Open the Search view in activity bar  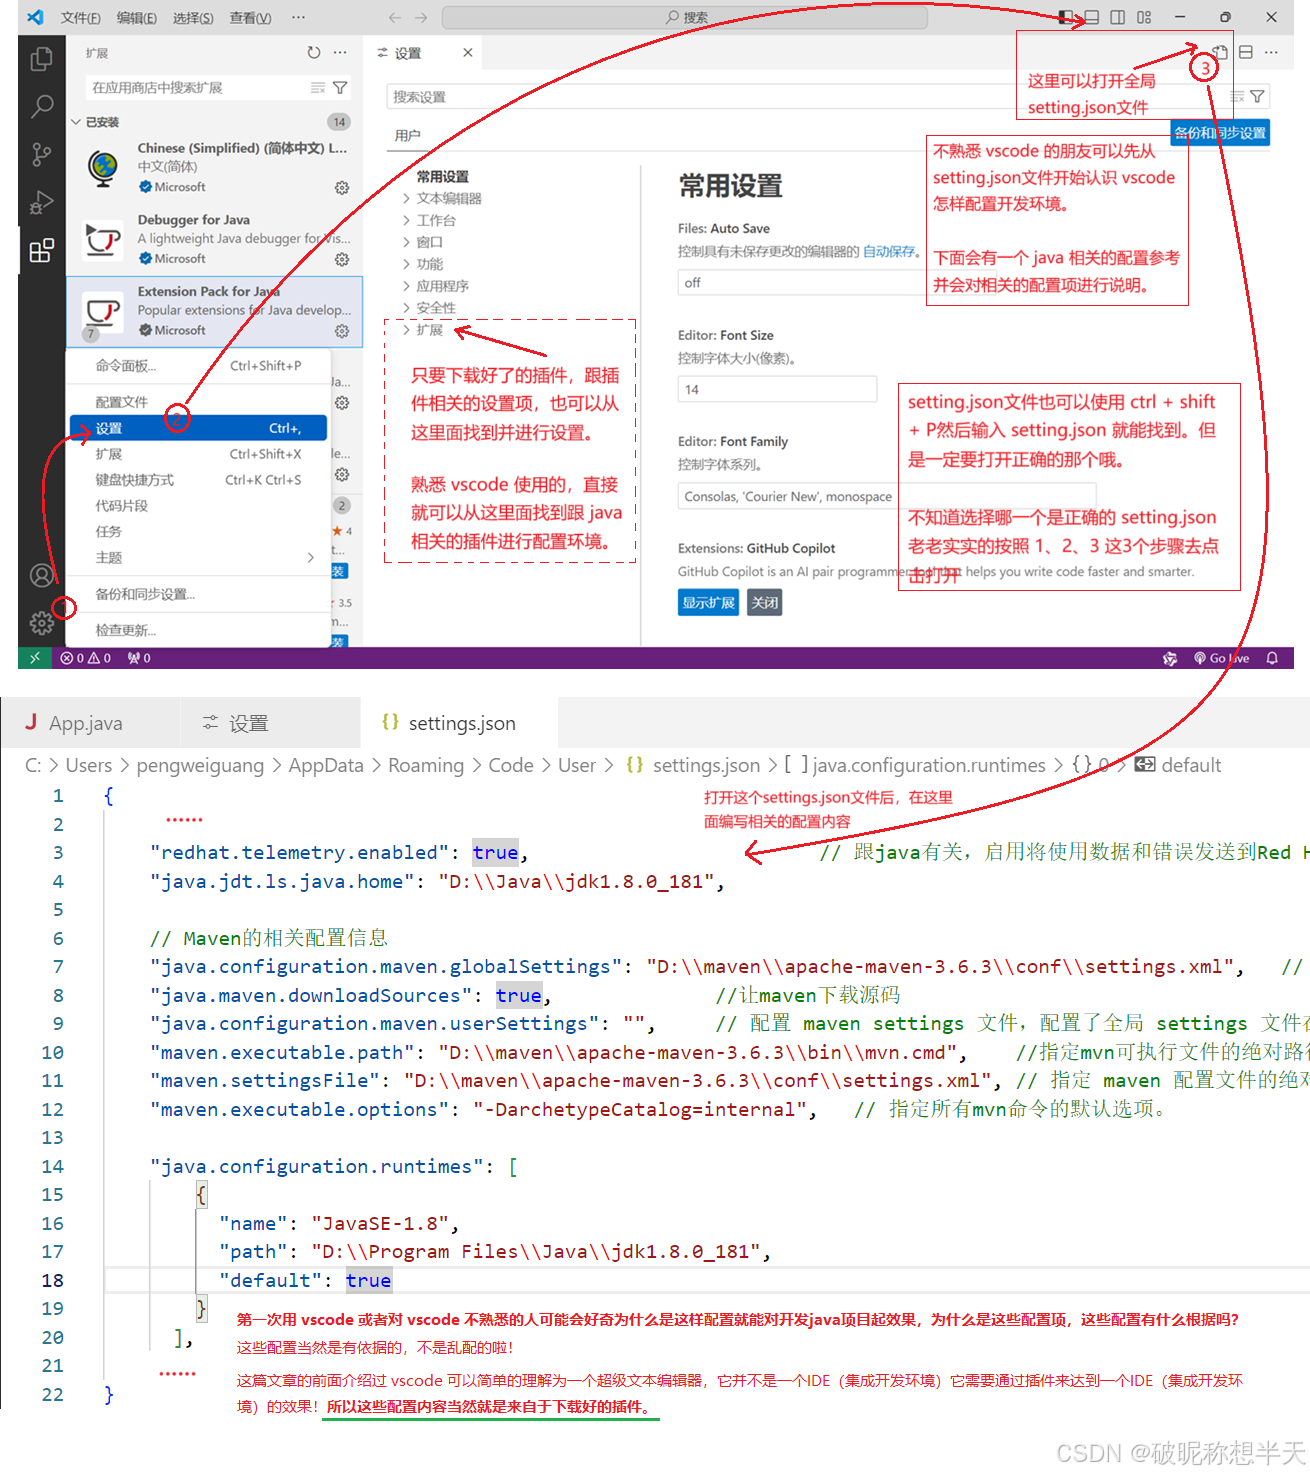[41, 106]
